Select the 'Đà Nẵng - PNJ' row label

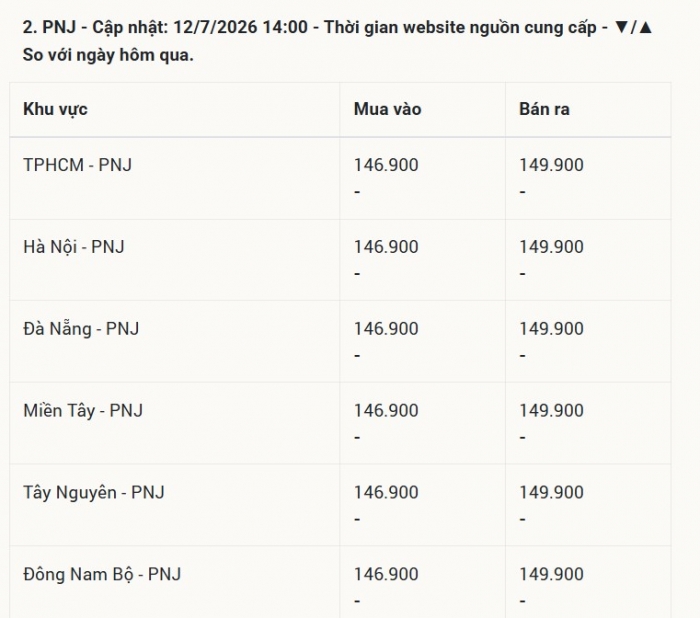pos(81,329)
